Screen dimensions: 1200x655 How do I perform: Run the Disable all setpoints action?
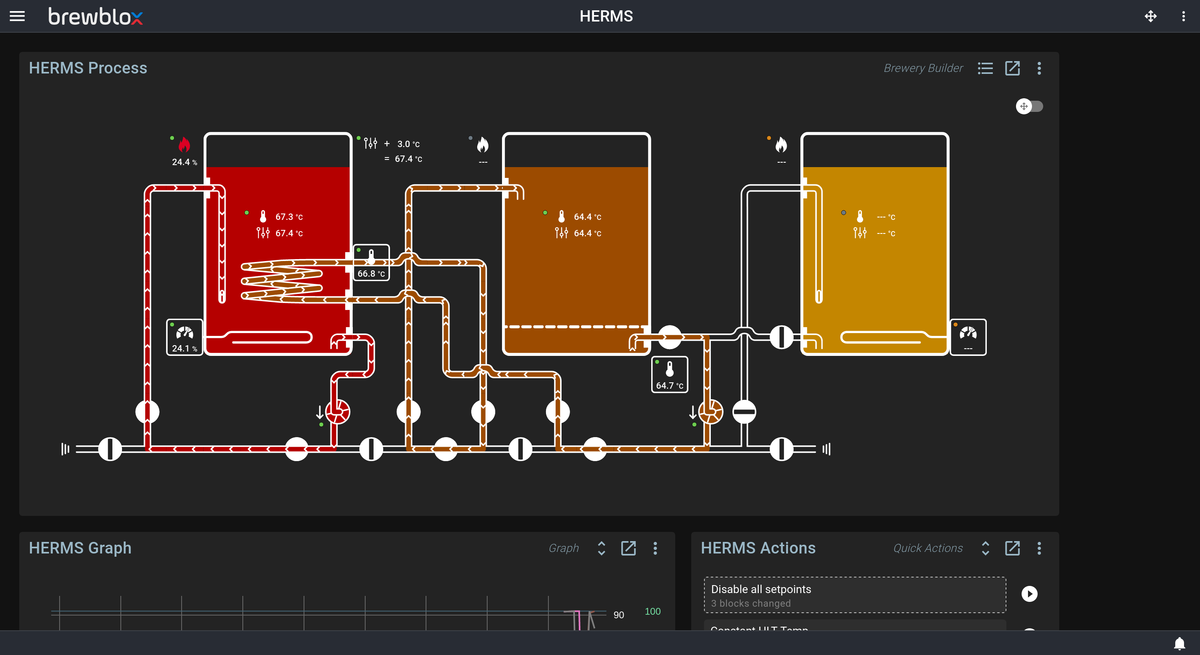[1029, 594]
